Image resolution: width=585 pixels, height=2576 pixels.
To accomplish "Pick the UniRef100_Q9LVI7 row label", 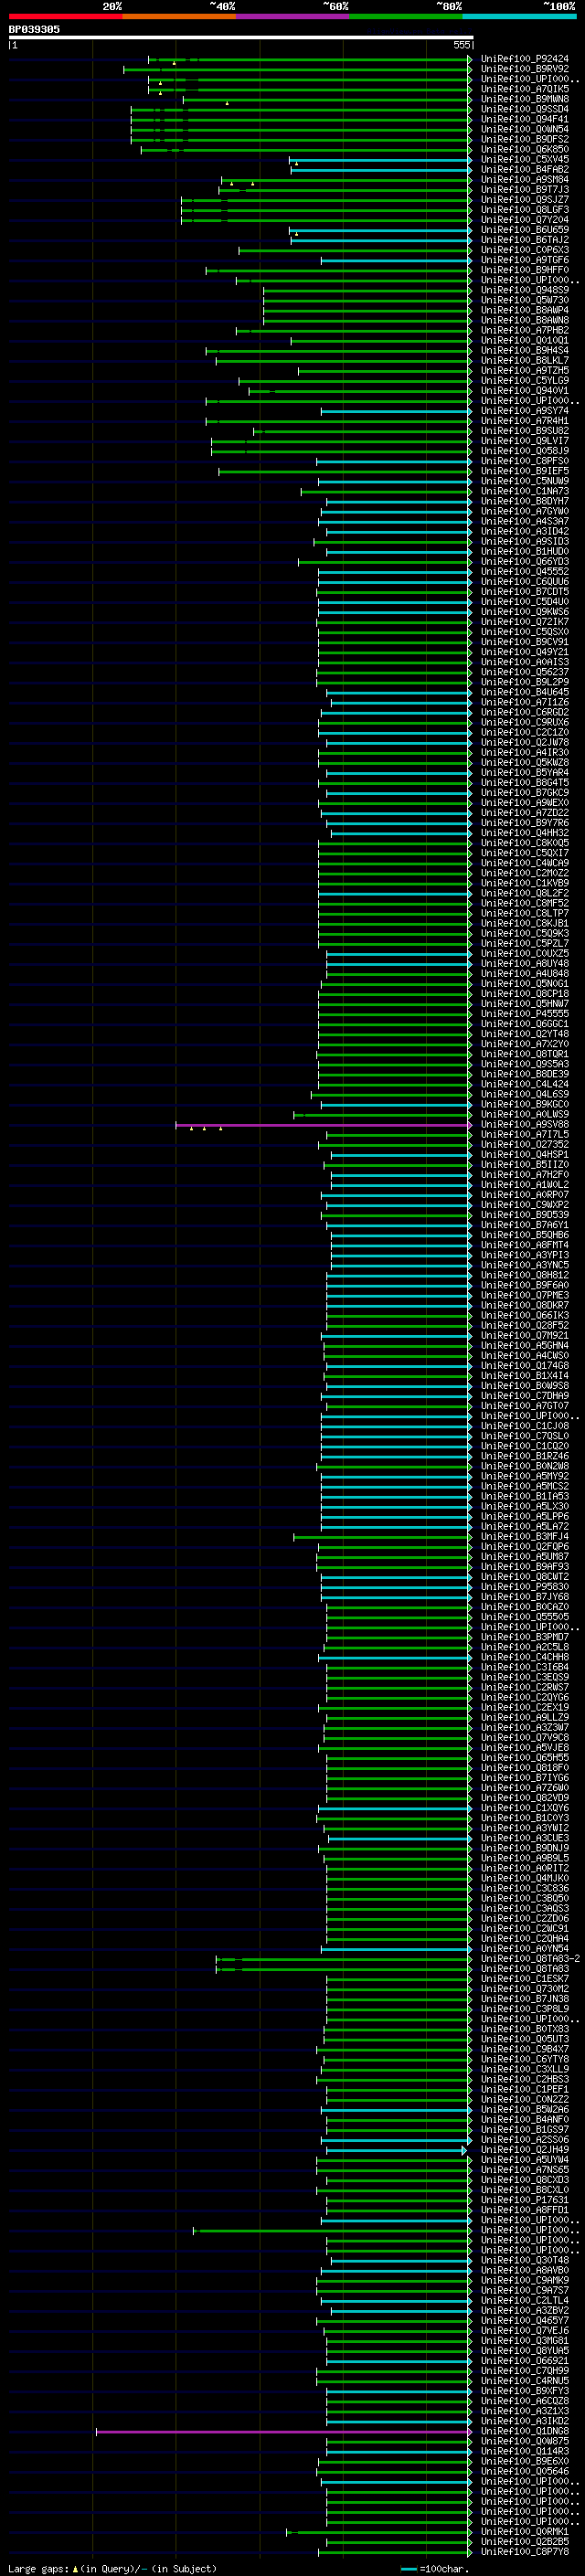I will [524, 441].
